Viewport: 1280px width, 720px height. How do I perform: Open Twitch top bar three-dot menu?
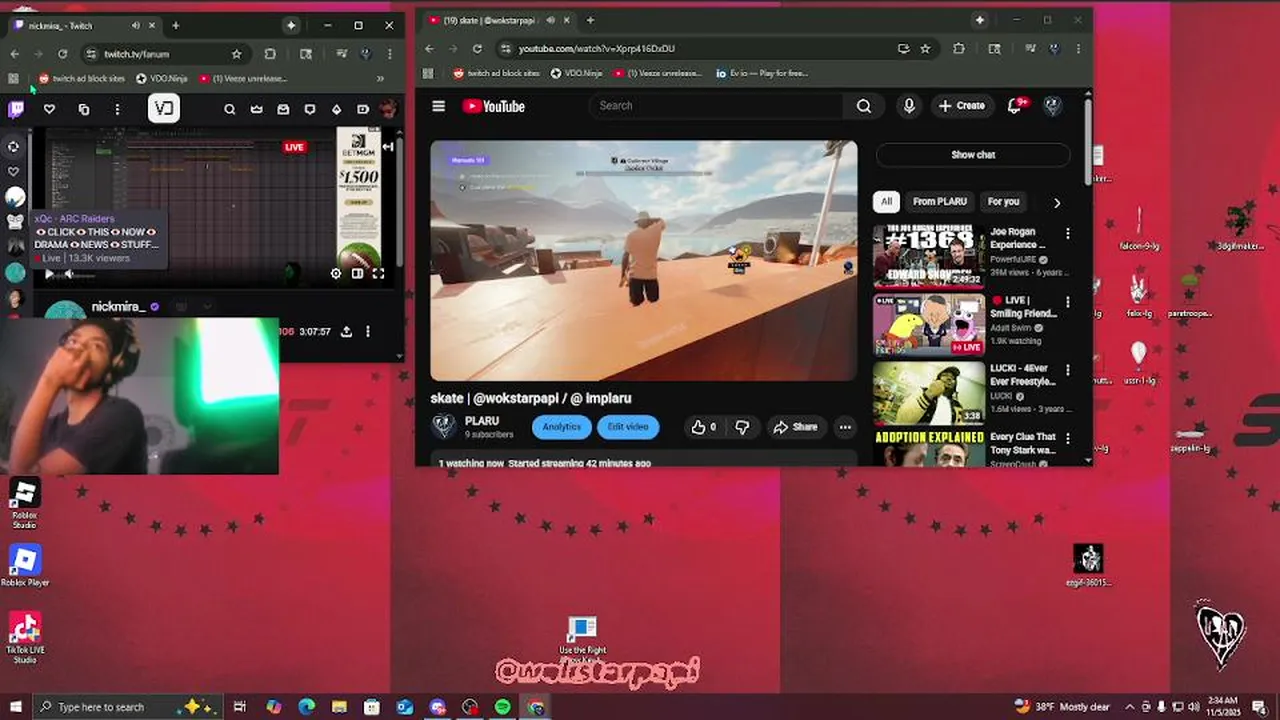(117, 109)
